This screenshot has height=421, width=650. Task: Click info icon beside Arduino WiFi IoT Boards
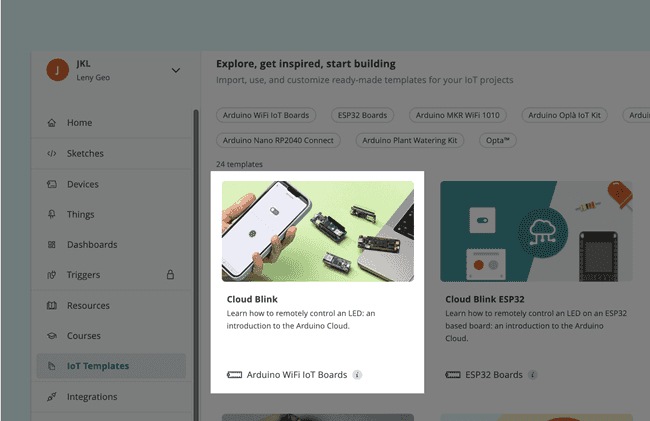(357, 375)
